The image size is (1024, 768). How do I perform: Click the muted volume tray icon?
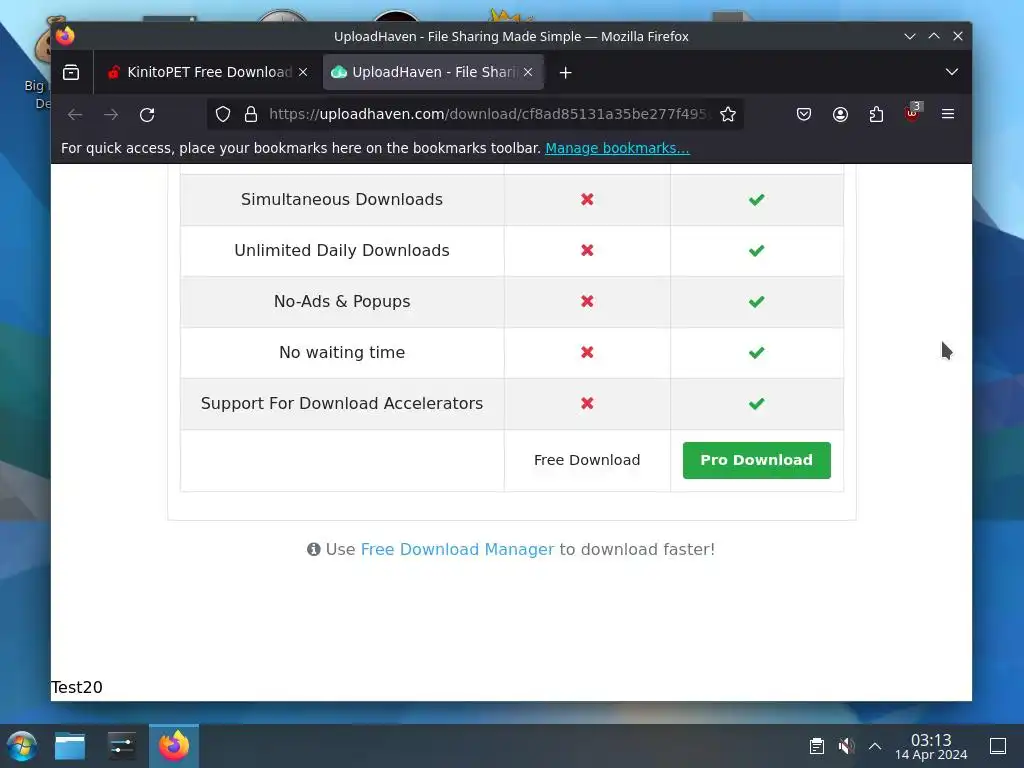coord(846,746)
